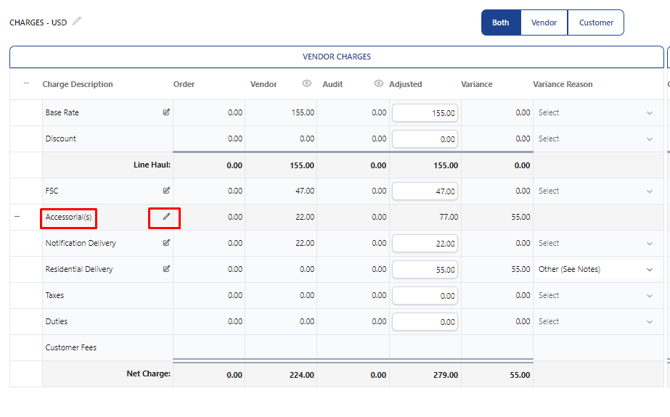Image resolution: width=670 pixels, height=417 pixels.
Task: Click the edit icon on FSC row
Action: point(166,191)
